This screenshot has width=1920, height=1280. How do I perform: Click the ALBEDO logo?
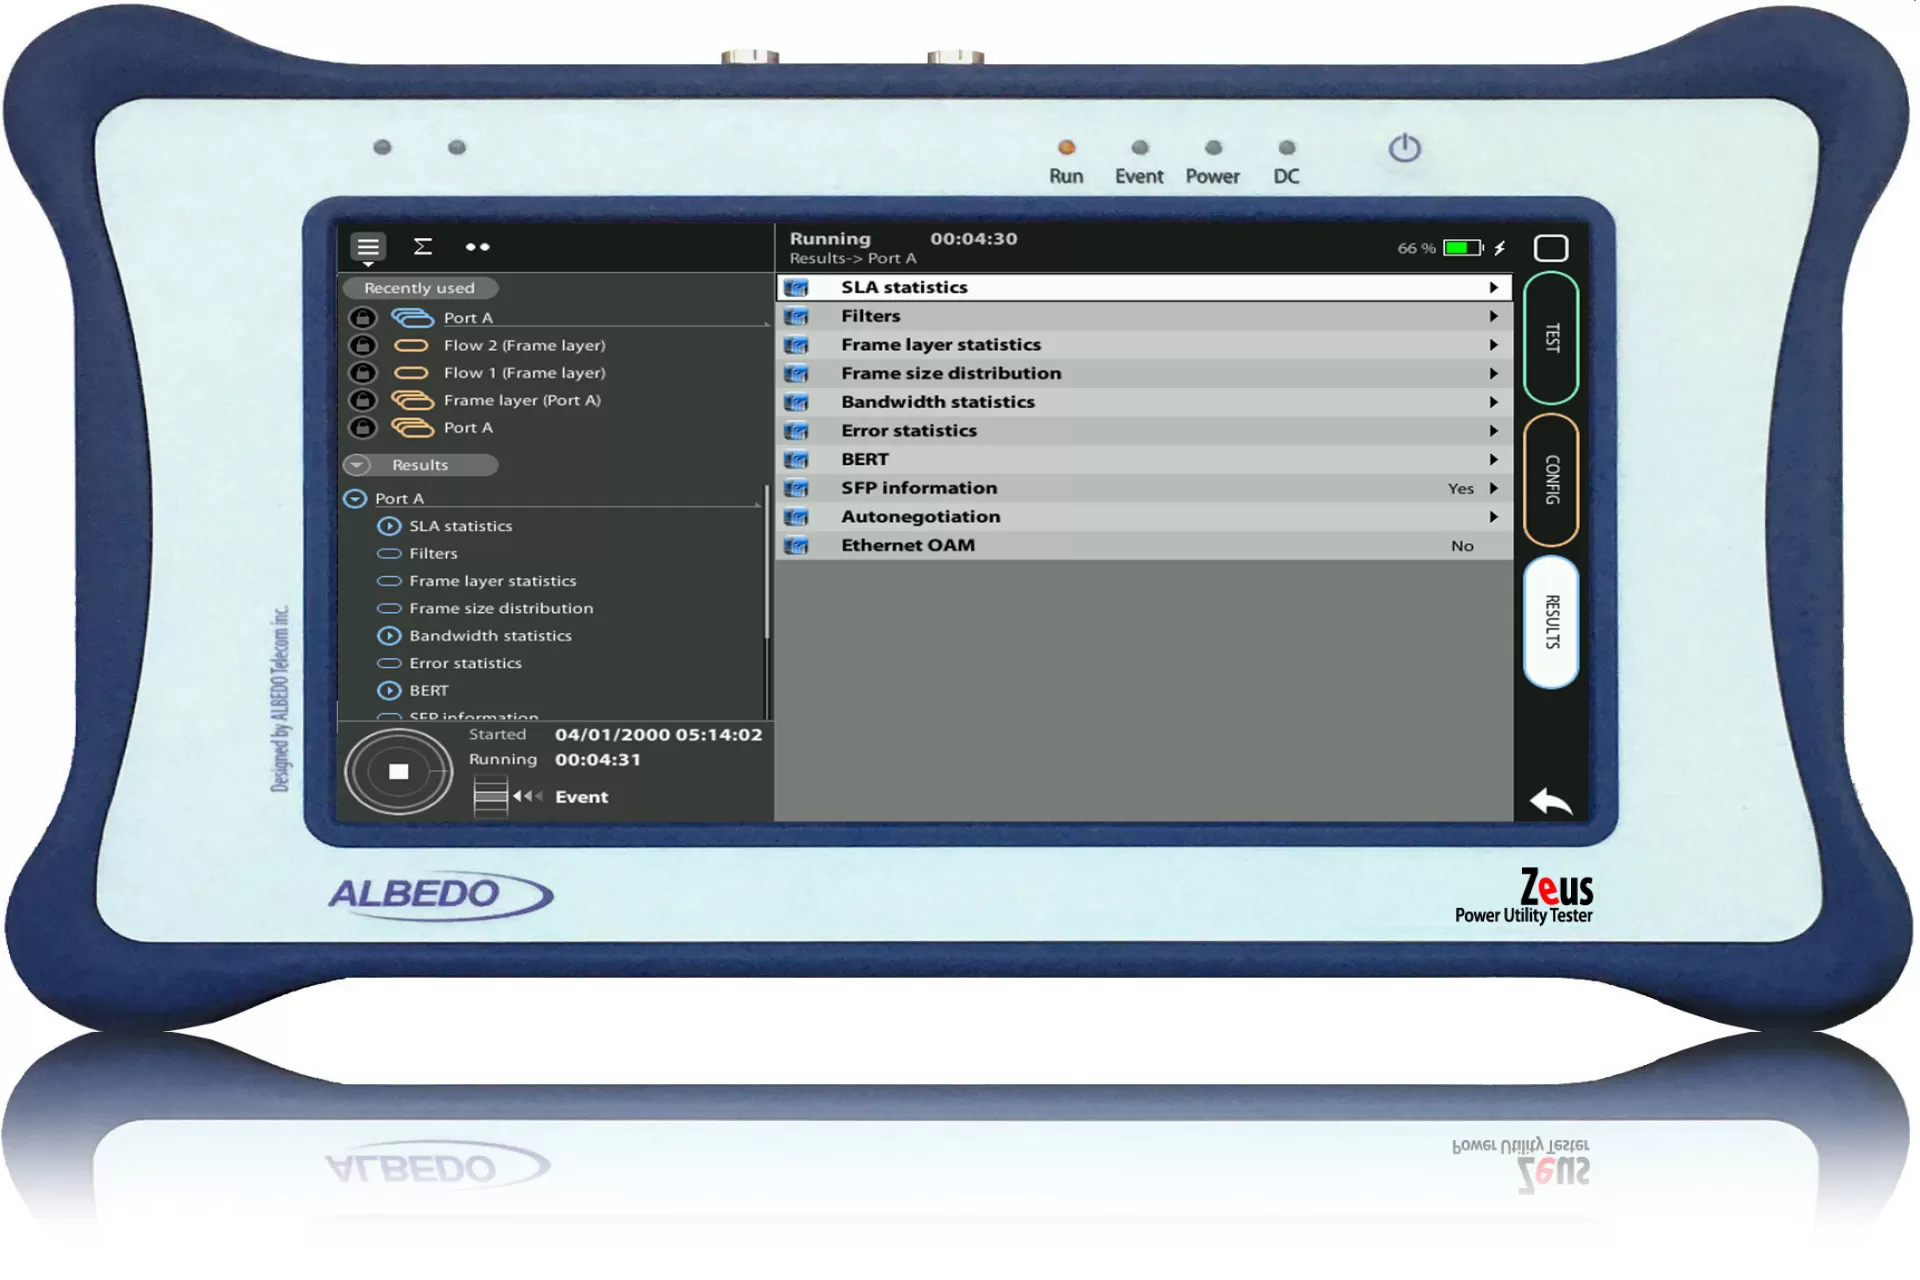click(x=440, y=894)
